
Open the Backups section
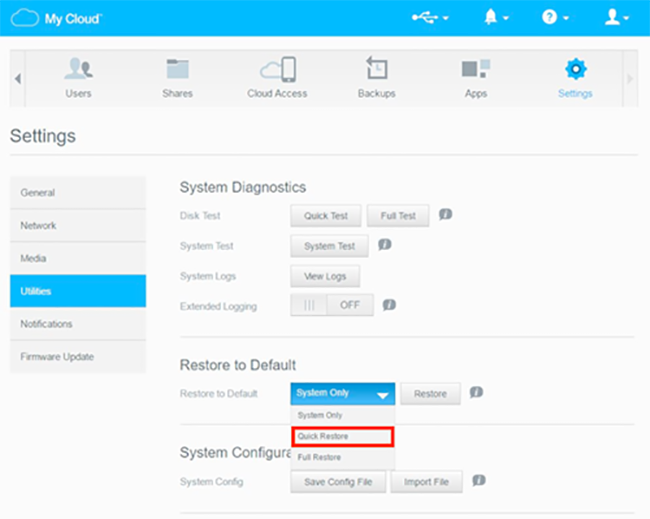point(377,78)
